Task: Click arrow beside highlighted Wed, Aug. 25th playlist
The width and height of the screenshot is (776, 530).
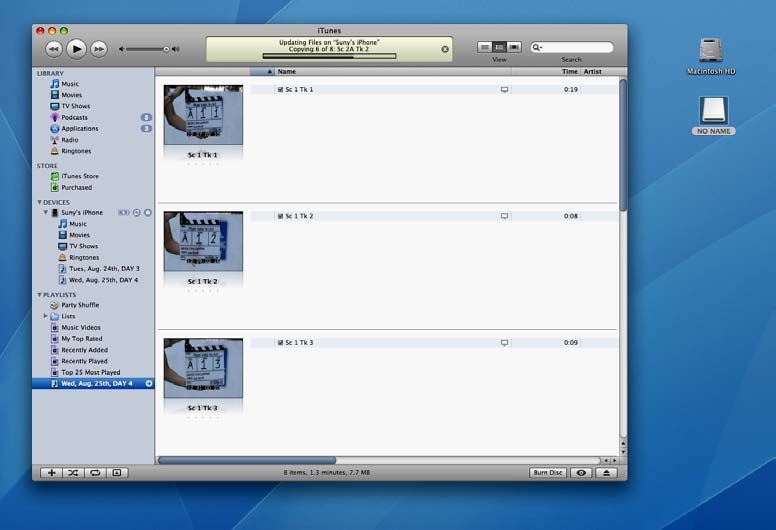Action: tap(148, 384)
